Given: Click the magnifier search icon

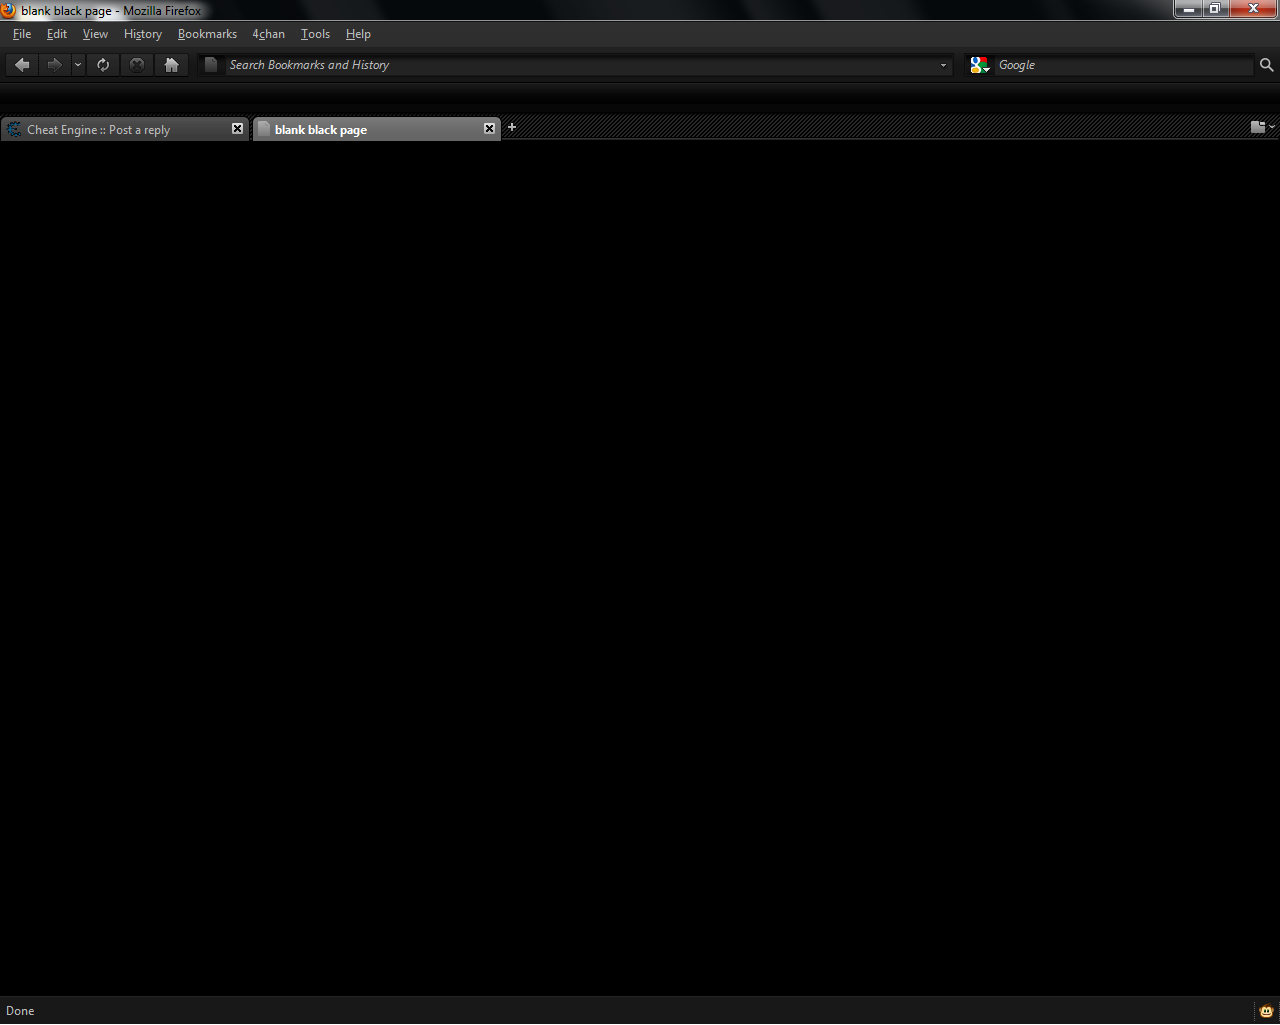Looking at the screenshot, I should (x=1266, y=65).
